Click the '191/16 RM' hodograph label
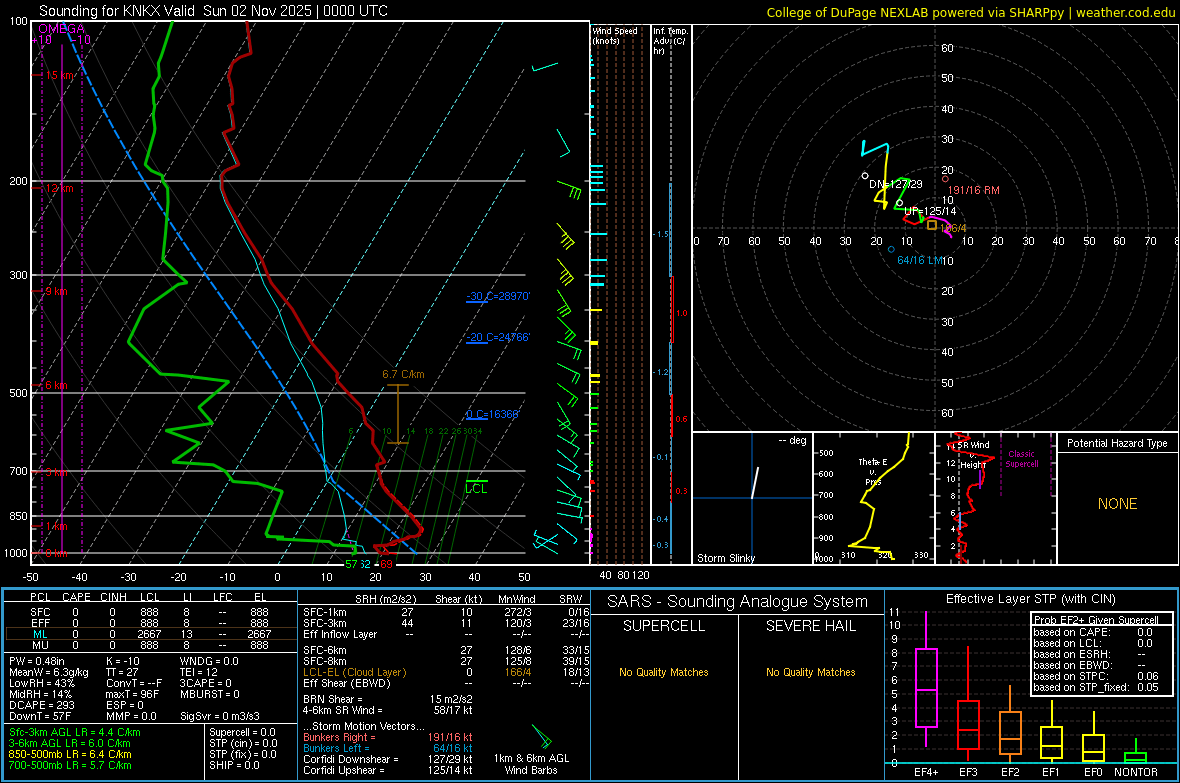This screenshot has height=783, width=1180. click(974, 190)
